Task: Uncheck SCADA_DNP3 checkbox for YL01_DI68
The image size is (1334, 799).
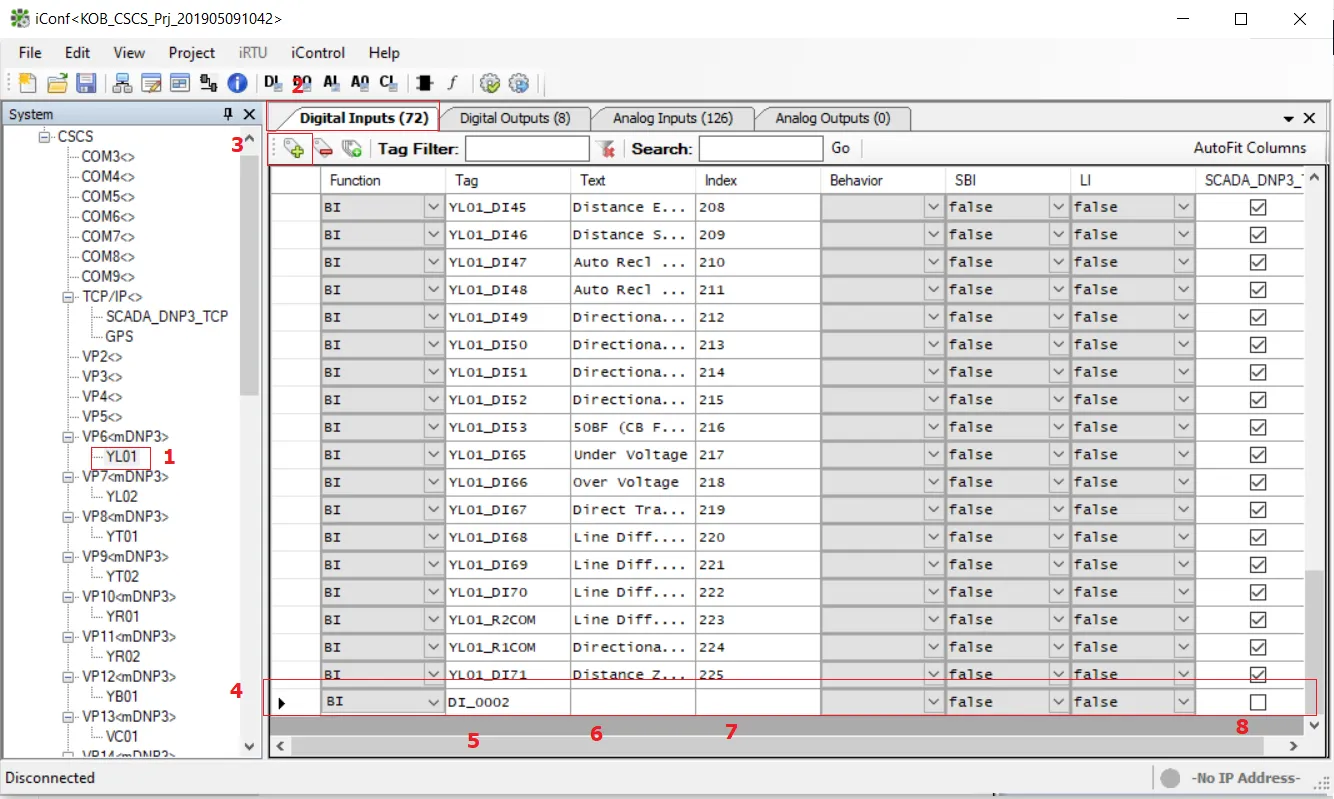Action: pos(1258,537)
